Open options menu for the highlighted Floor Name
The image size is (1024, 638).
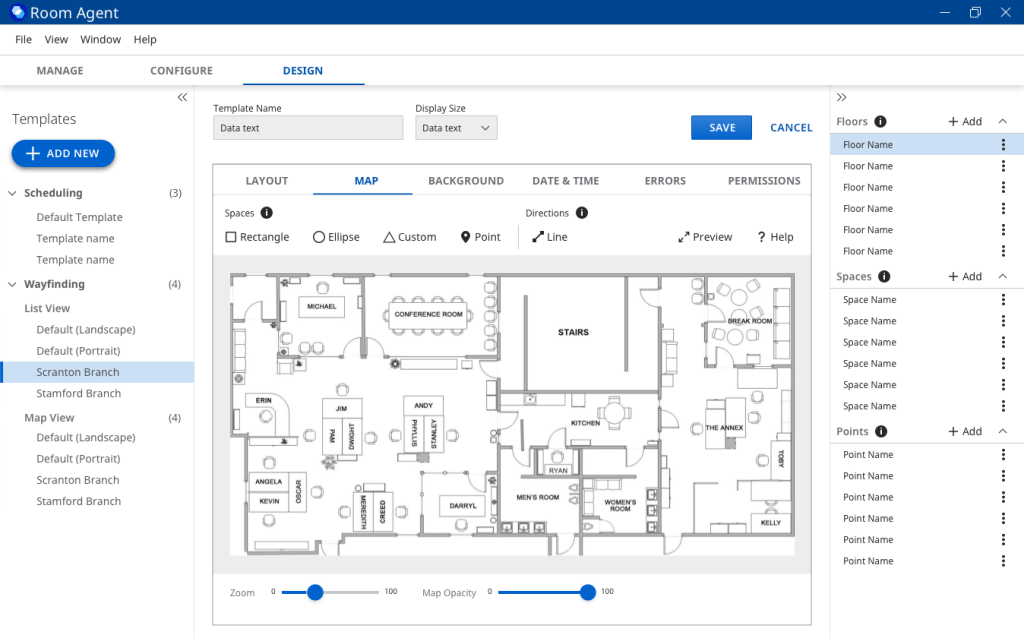(1003, 145)
